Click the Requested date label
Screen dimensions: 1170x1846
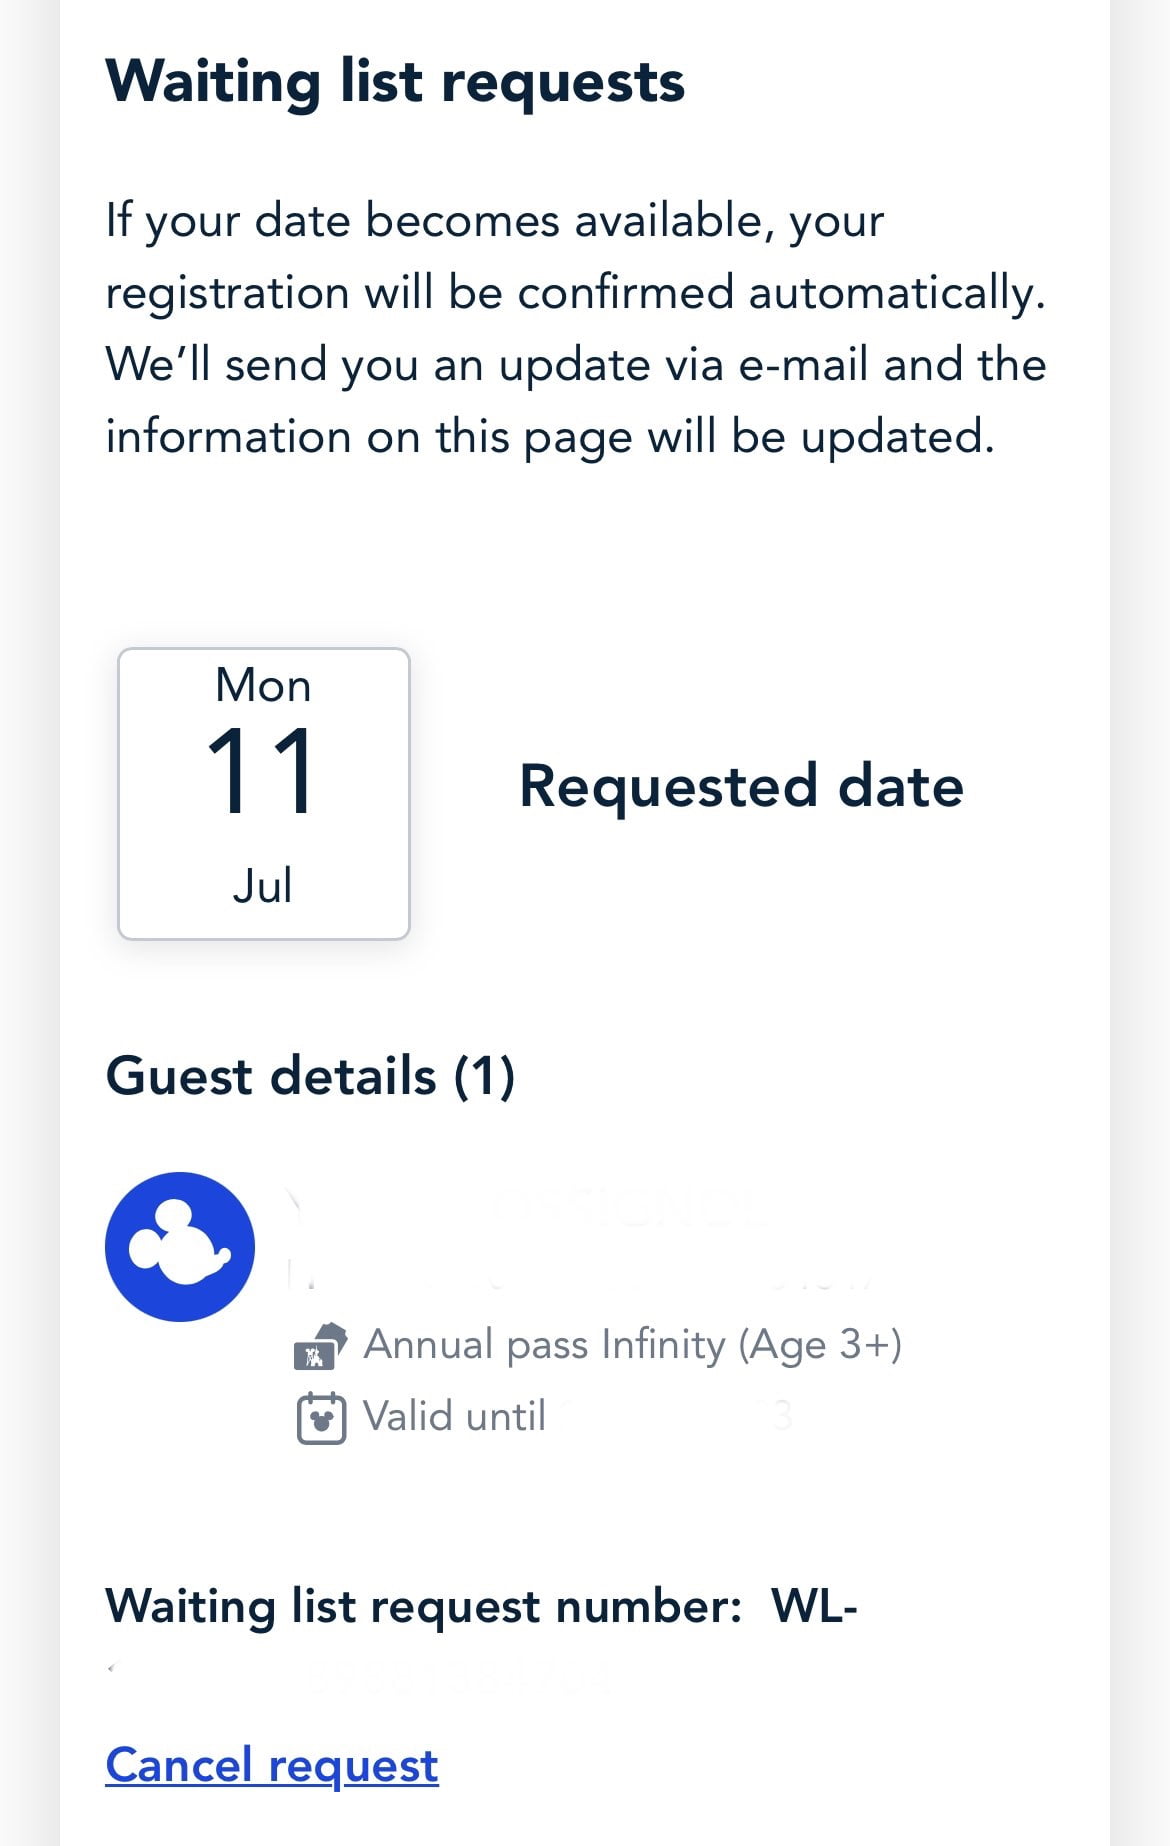[x=741, y=786]
